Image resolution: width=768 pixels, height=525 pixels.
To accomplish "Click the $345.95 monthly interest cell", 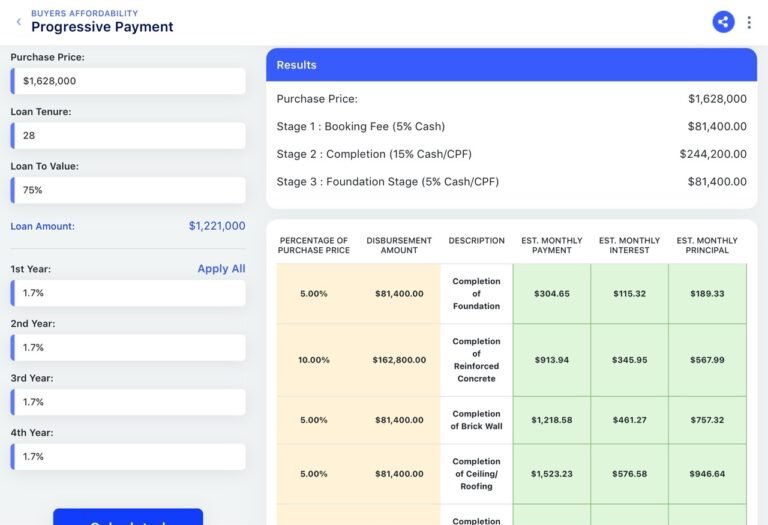I will pos(629,360).
